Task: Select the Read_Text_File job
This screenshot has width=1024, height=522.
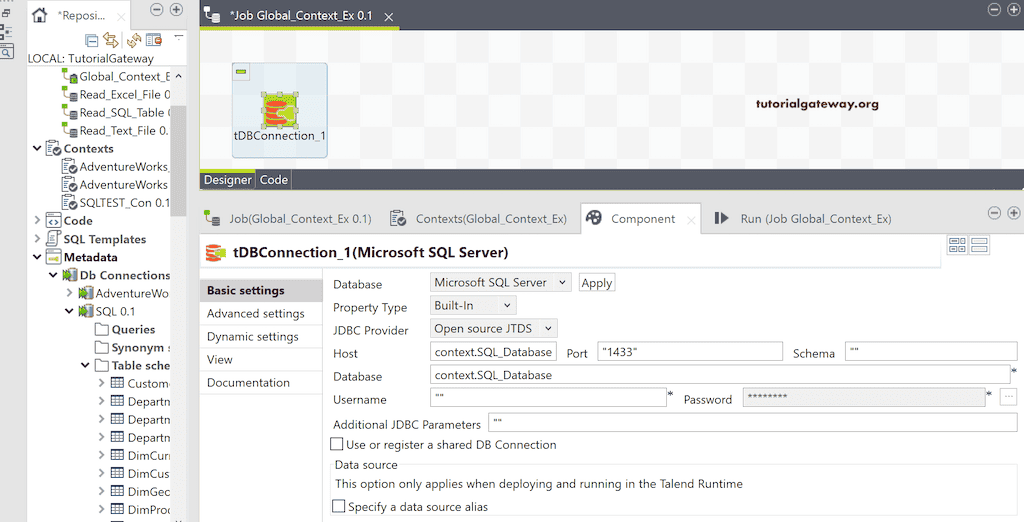Action: coord(116,131)
